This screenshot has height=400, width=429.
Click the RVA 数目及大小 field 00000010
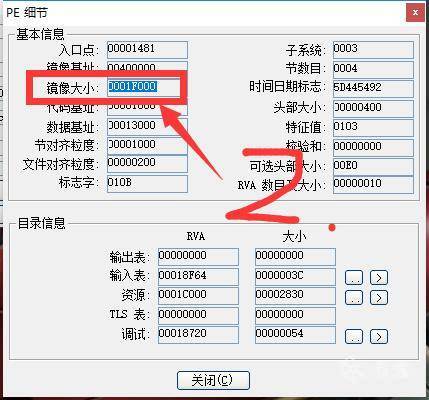[373, 185]
